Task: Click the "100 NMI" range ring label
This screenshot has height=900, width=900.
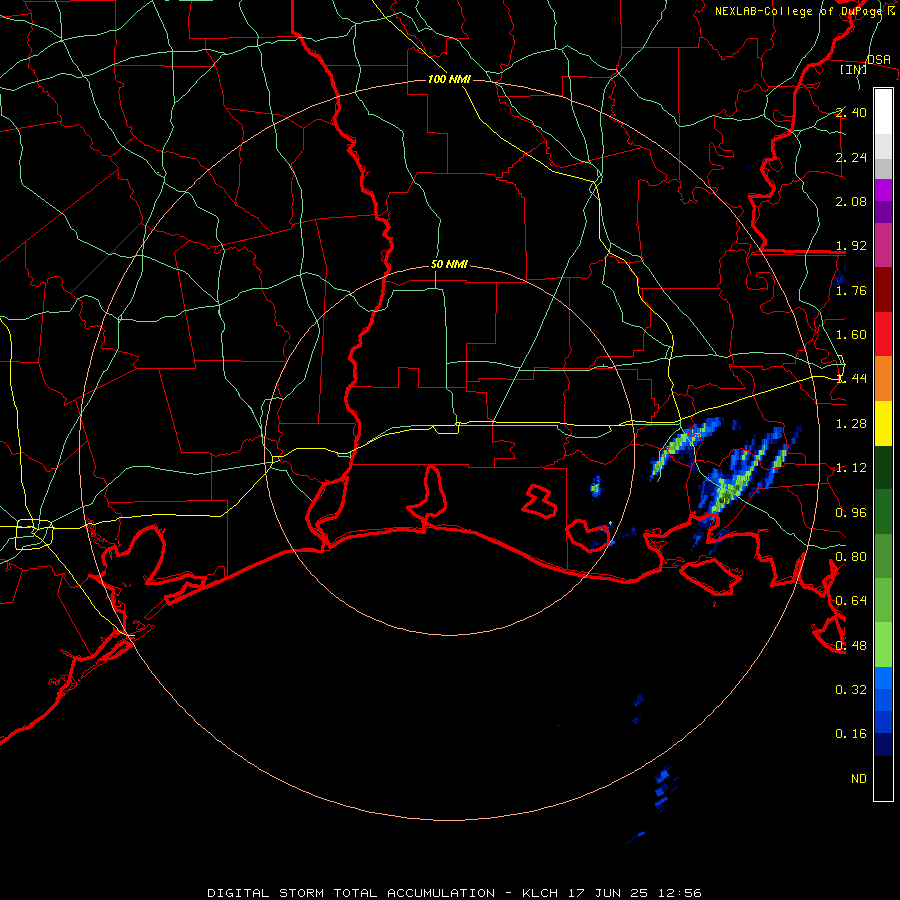Action: 449,79
